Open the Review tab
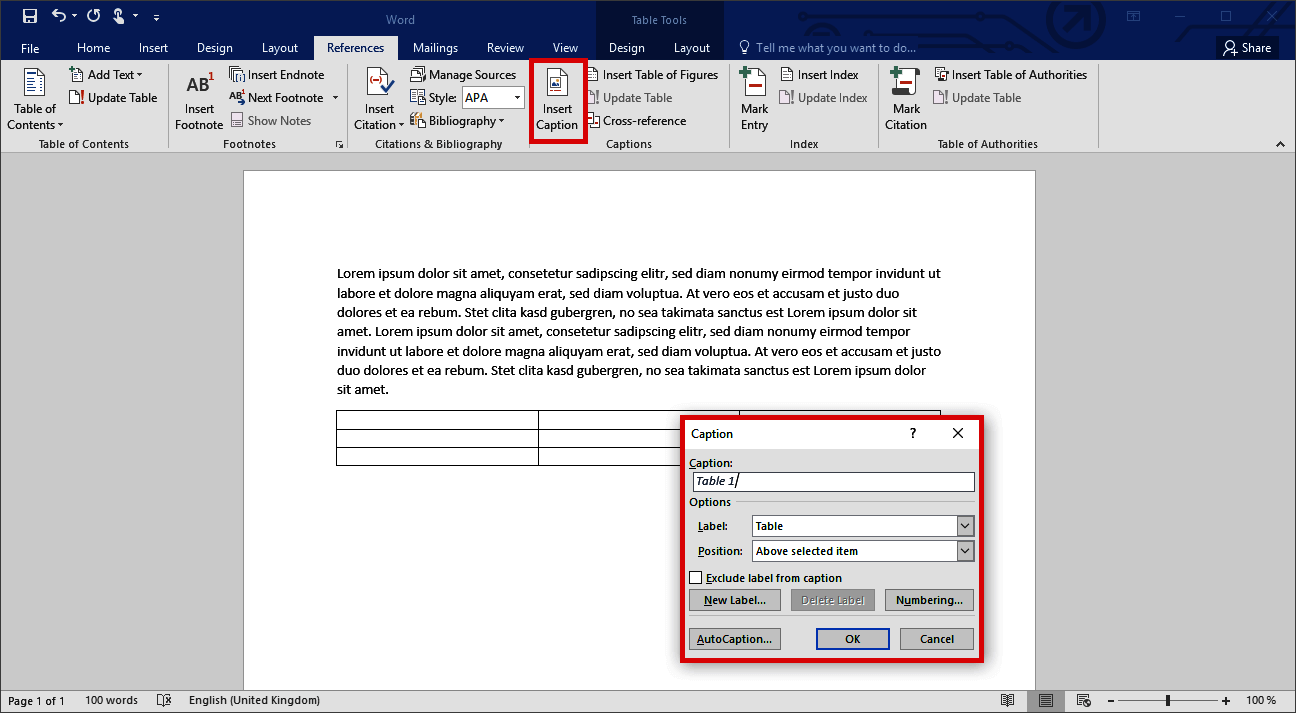This screenshot has width=1296, height=713. pyautogui.click(x=505, y=47)
